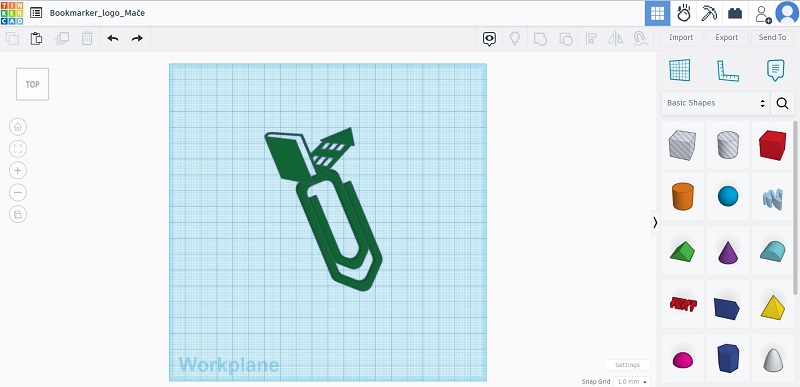Switch to Blocks pickaxe mode
The height and width of the screenshot is (387, 800).
(709, 13)
